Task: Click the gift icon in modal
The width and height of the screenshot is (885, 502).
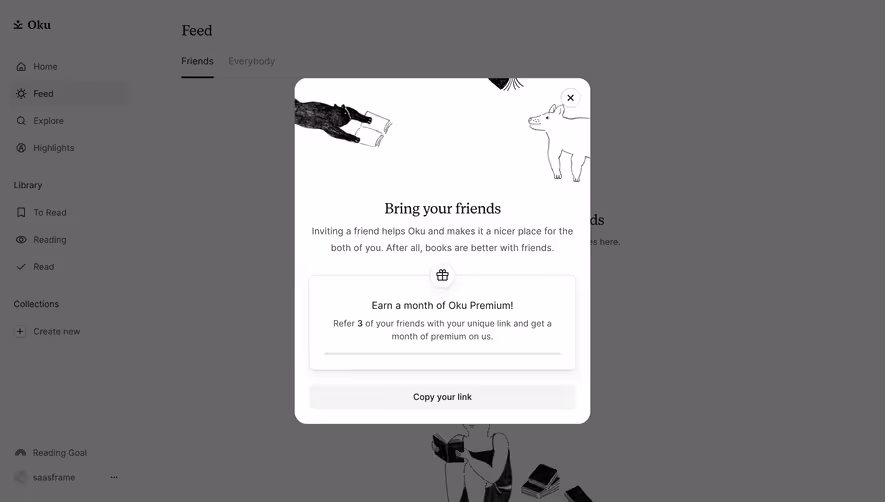Action: (x=442, y=276)
